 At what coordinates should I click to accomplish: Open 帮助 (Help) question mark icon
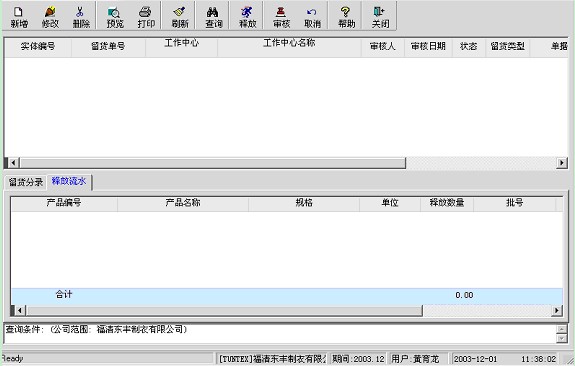point(346,17)
